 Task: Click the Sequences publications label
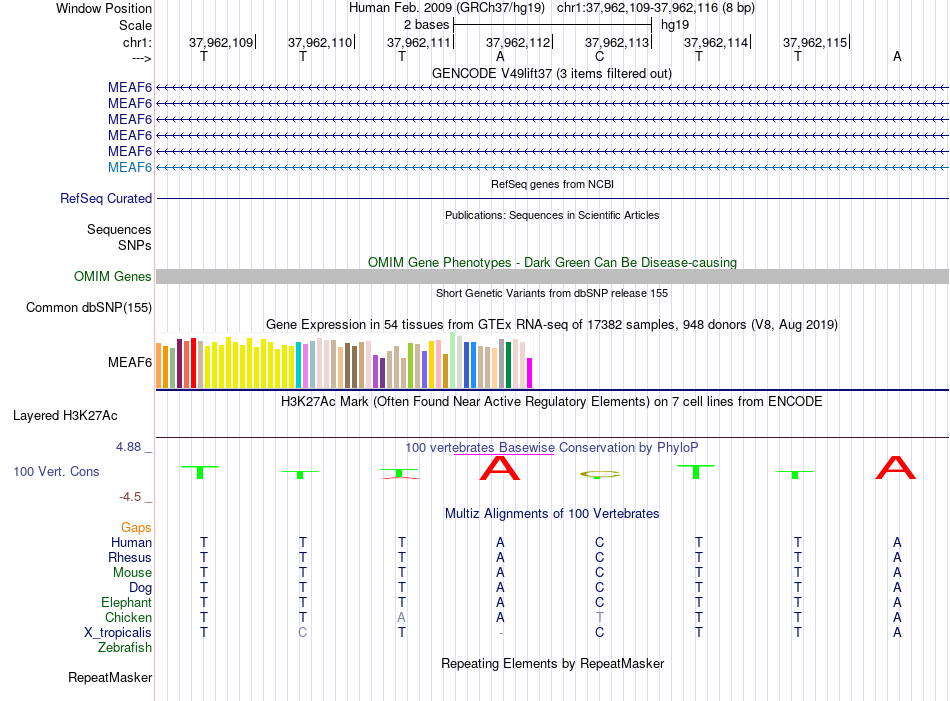tap(119, 230)
